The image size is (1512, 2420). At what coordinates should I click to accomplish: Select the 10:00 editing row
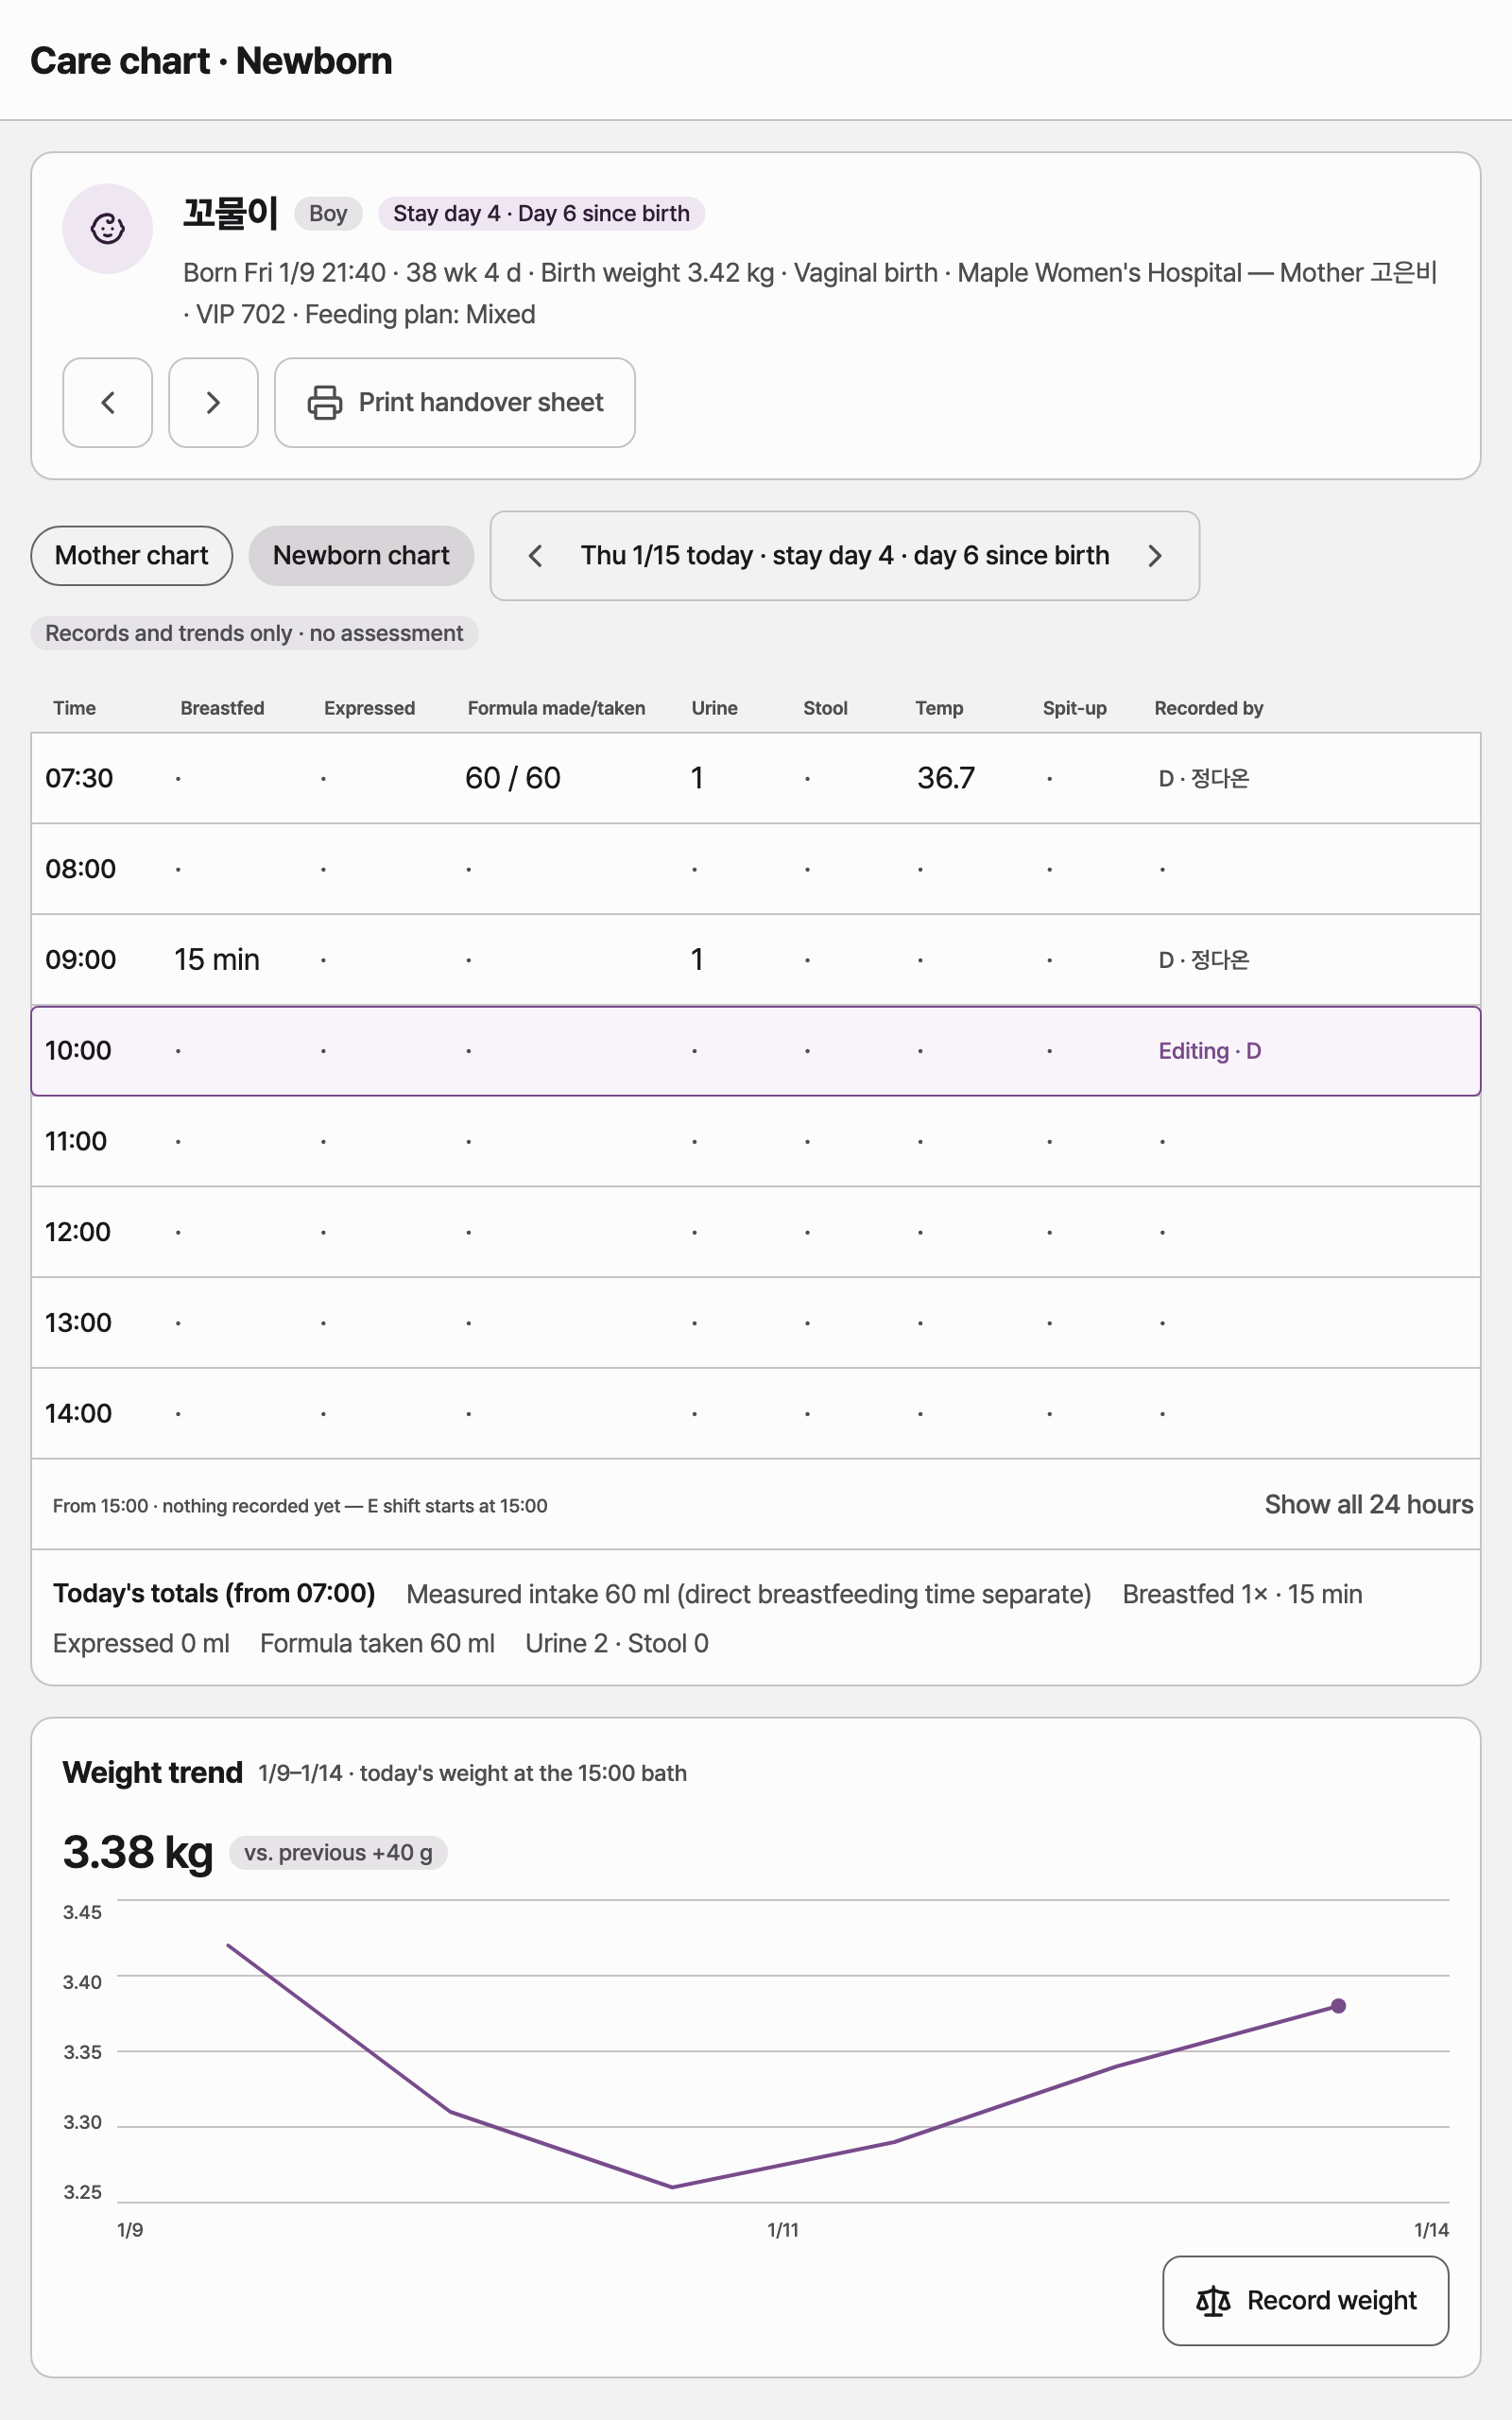(x=756, y=1051)
